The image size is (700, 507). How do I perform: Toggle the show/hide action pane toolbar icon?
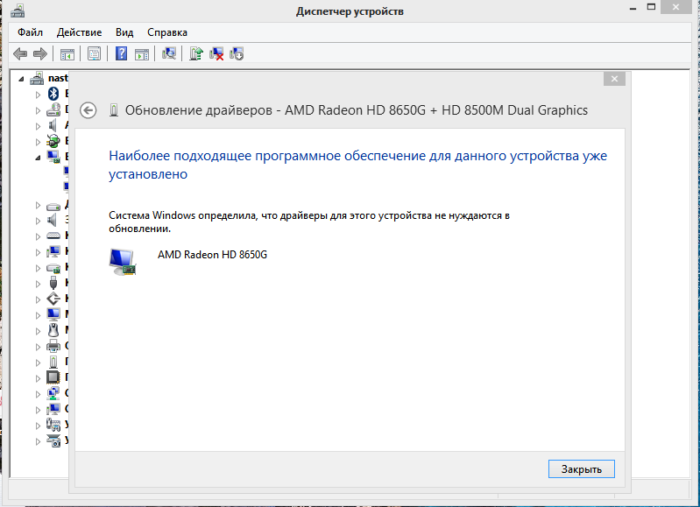142,54
